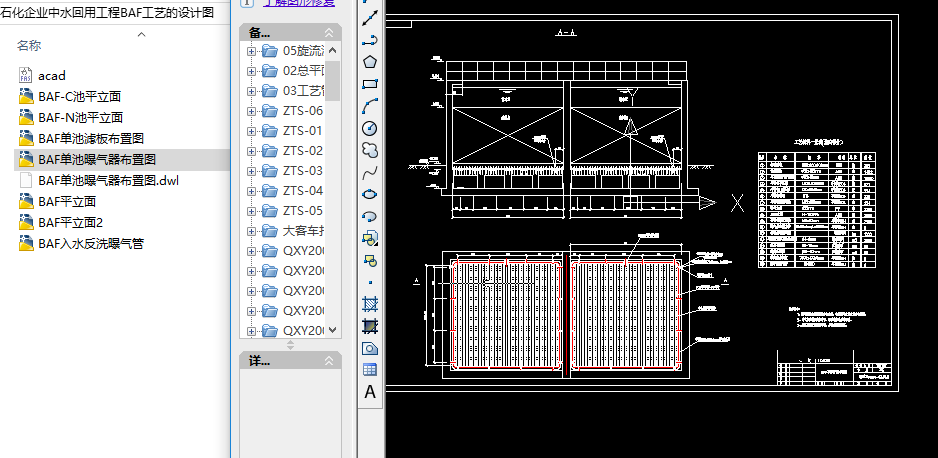The image size is (938, 458).
Task: Select the Hatch tool
Action: 369,303
